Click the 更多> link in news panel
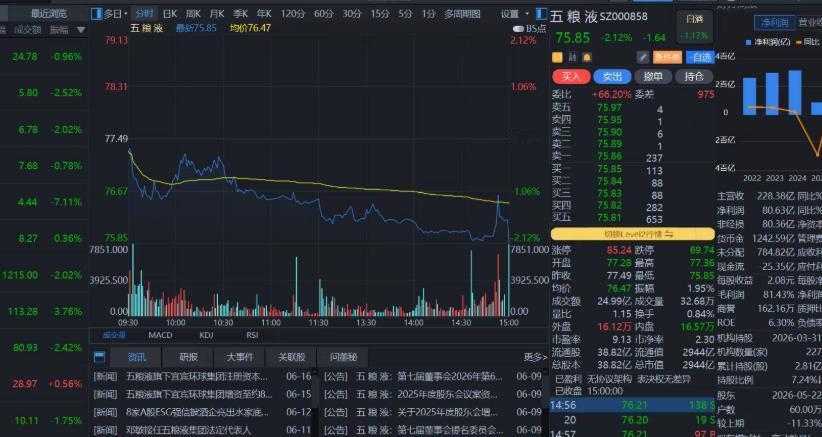The image size is (822, 437). (535, 357)
